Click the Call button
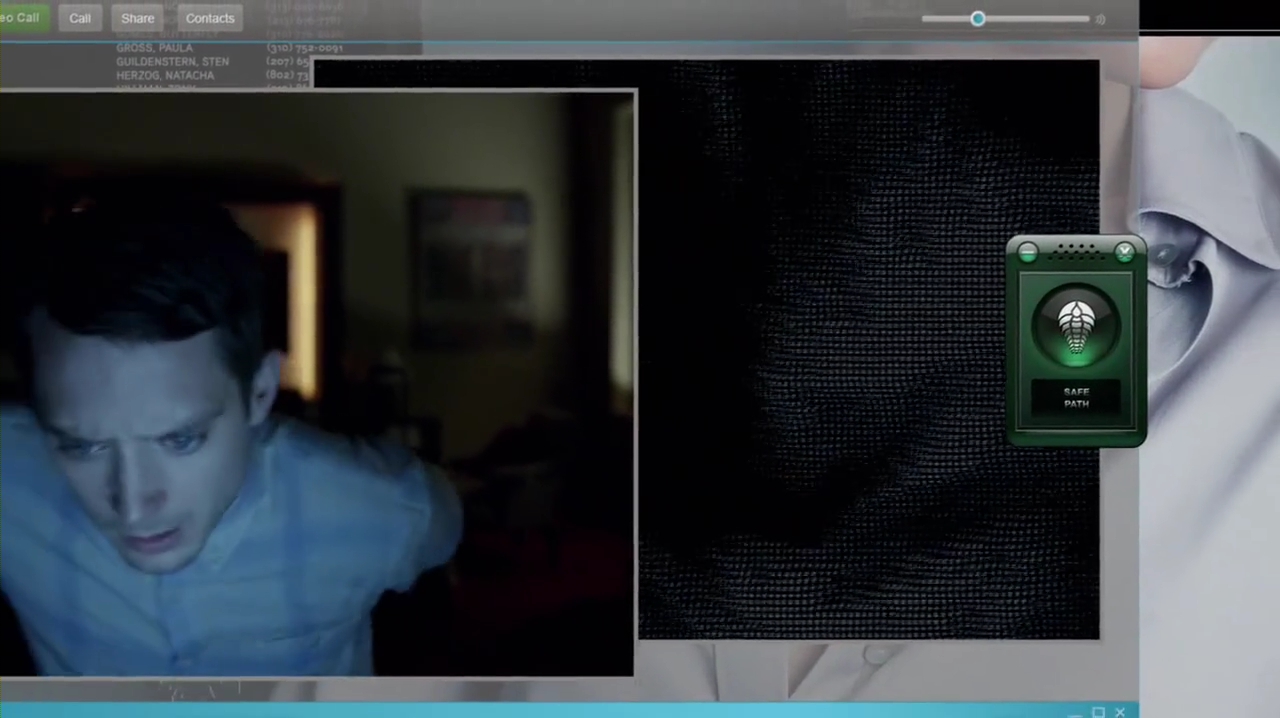Viewport: 1280px width, 718px height. tap(80, 18)
